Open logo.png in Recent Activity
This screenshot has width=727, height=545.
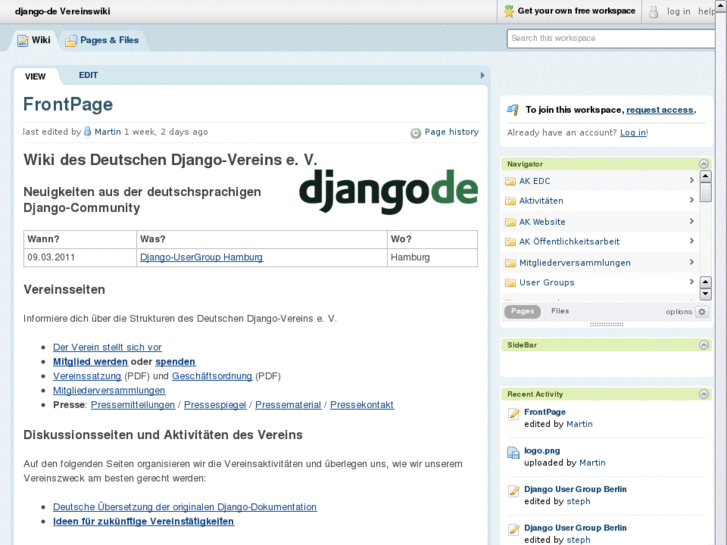542,450
